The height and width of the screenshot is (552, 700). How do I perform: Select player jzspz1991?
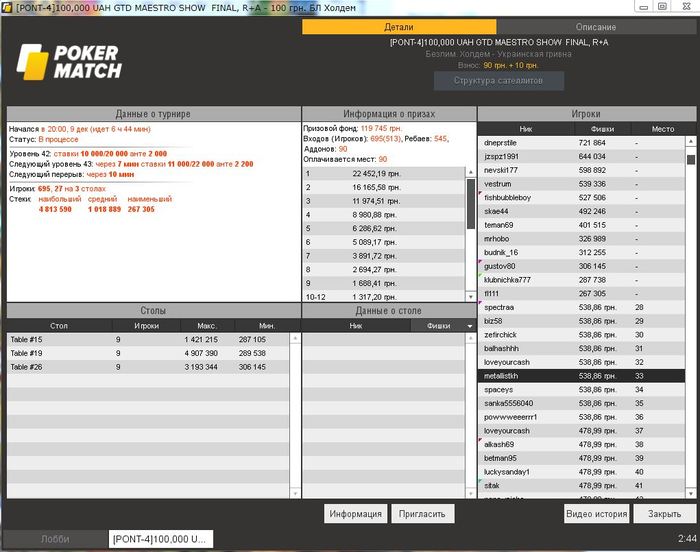tap(581, 157)
